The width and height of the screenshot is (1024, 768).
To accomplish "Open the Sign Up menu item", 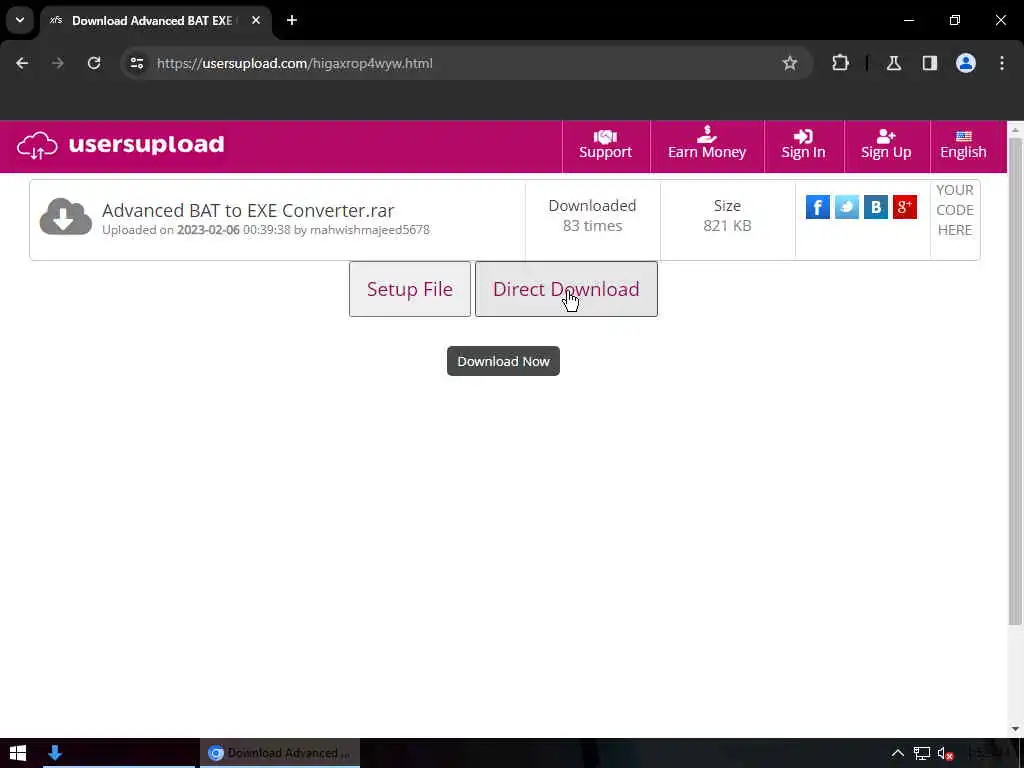I will click(x=886, y=146).
